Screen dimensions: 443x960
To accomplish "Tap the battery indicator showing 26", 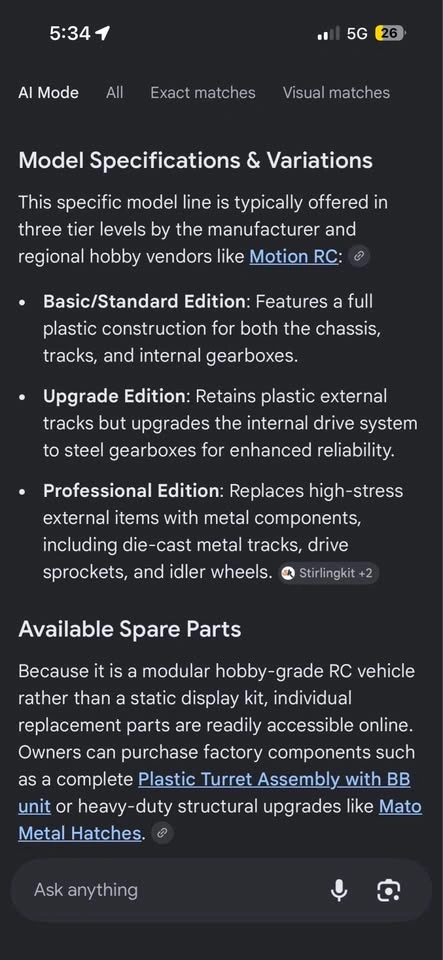I will [x=389, y=34].
